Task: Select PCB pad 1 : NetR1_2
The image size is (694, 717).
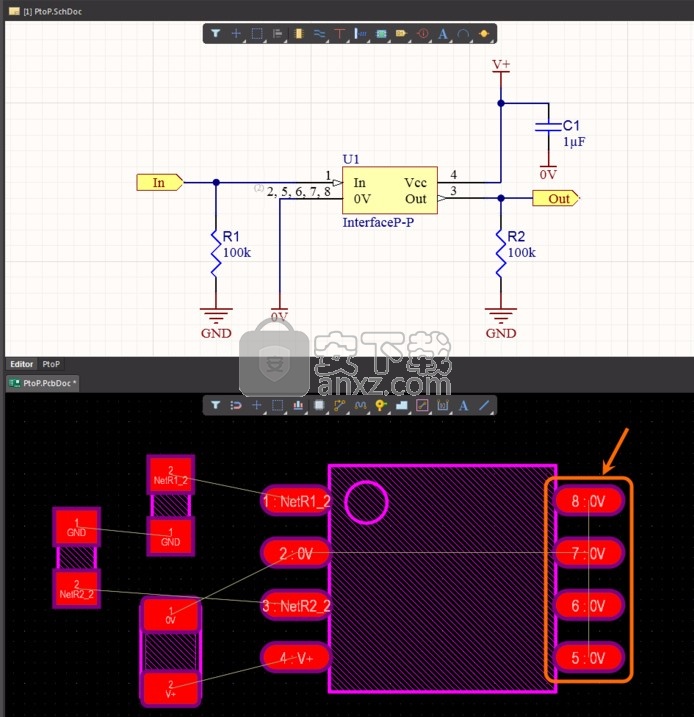Action: click(x=296, y=501)
